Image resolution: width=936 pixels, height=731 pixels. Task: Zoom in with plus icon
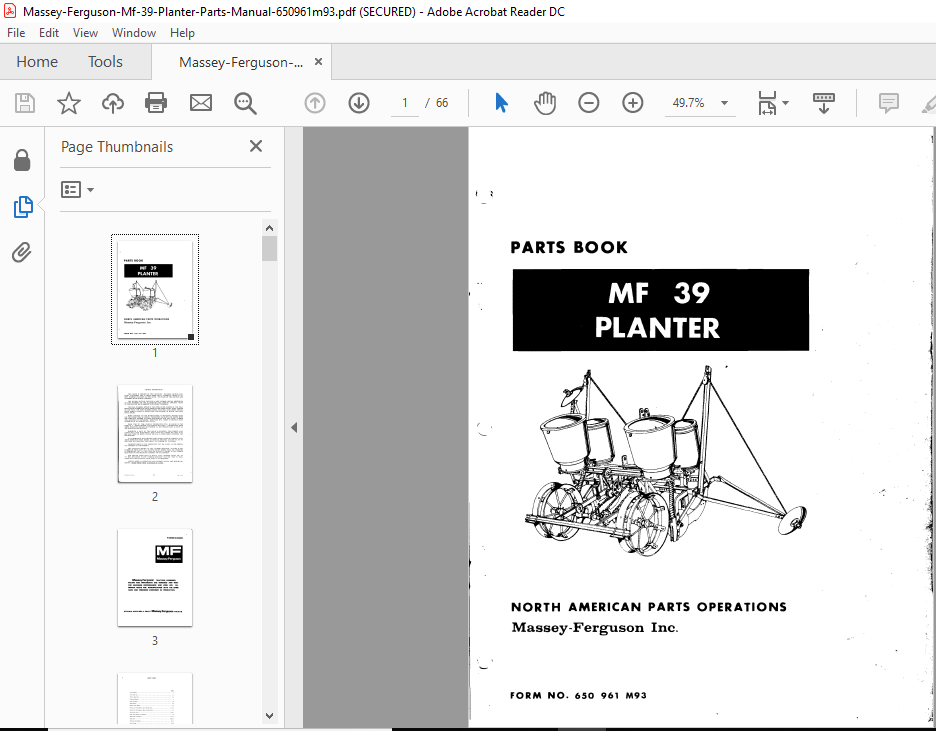coord(633,103)
